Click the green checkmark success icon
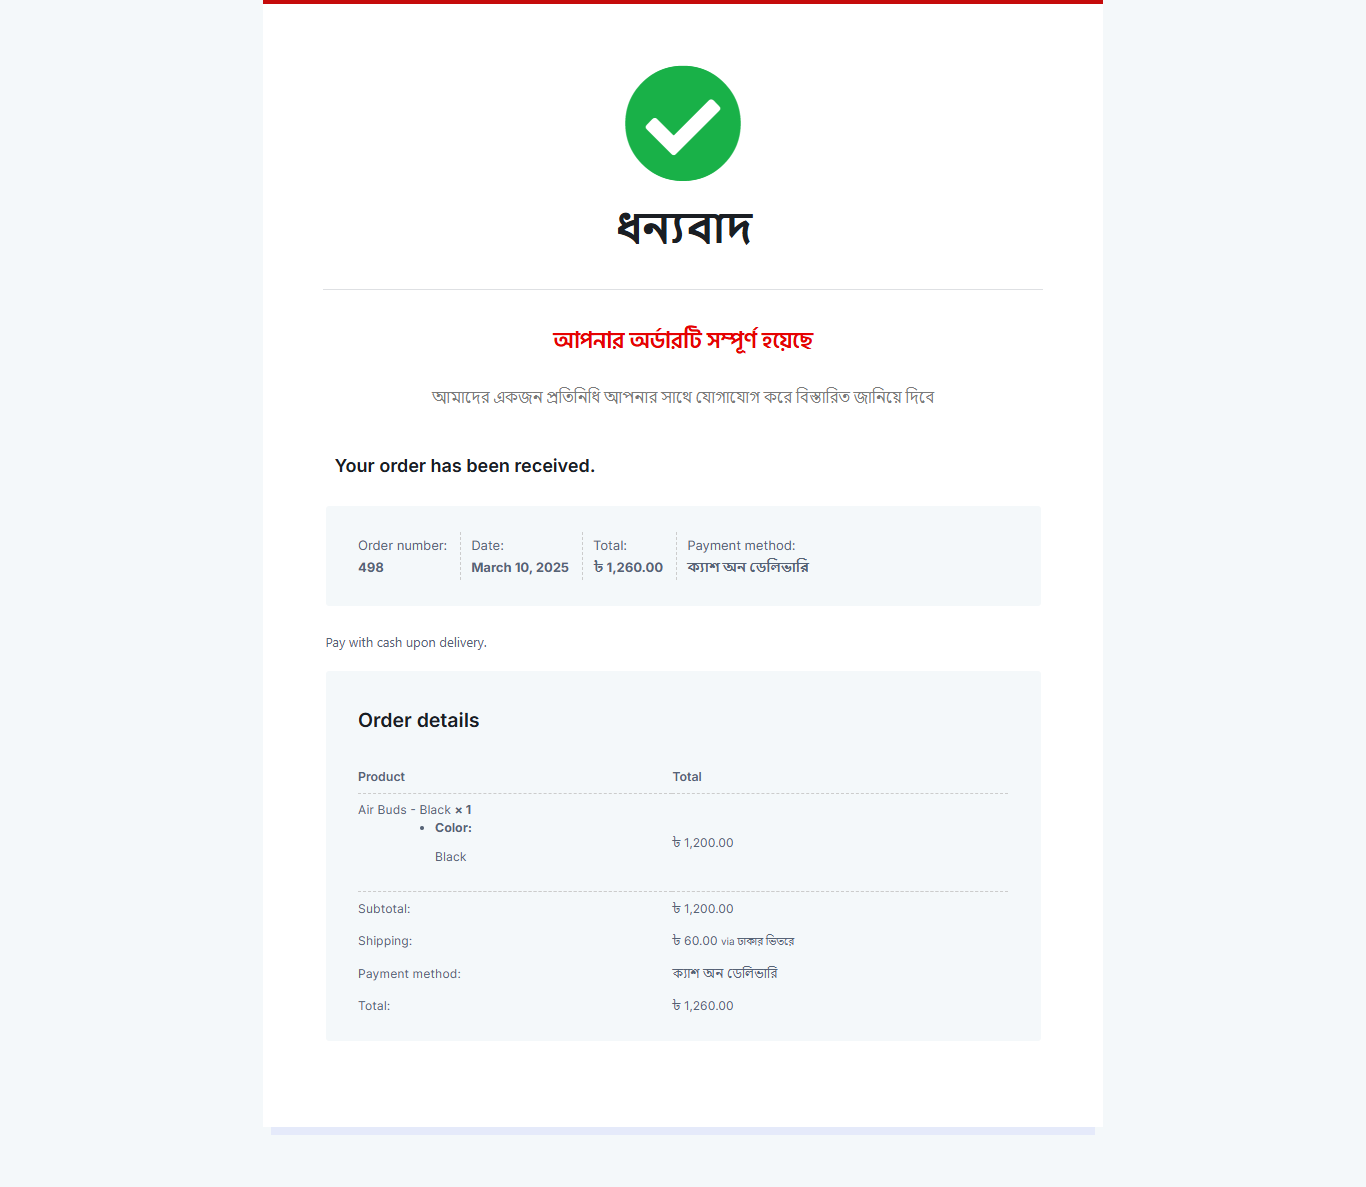This screenshot has height=1187, width=1366. 683,123
